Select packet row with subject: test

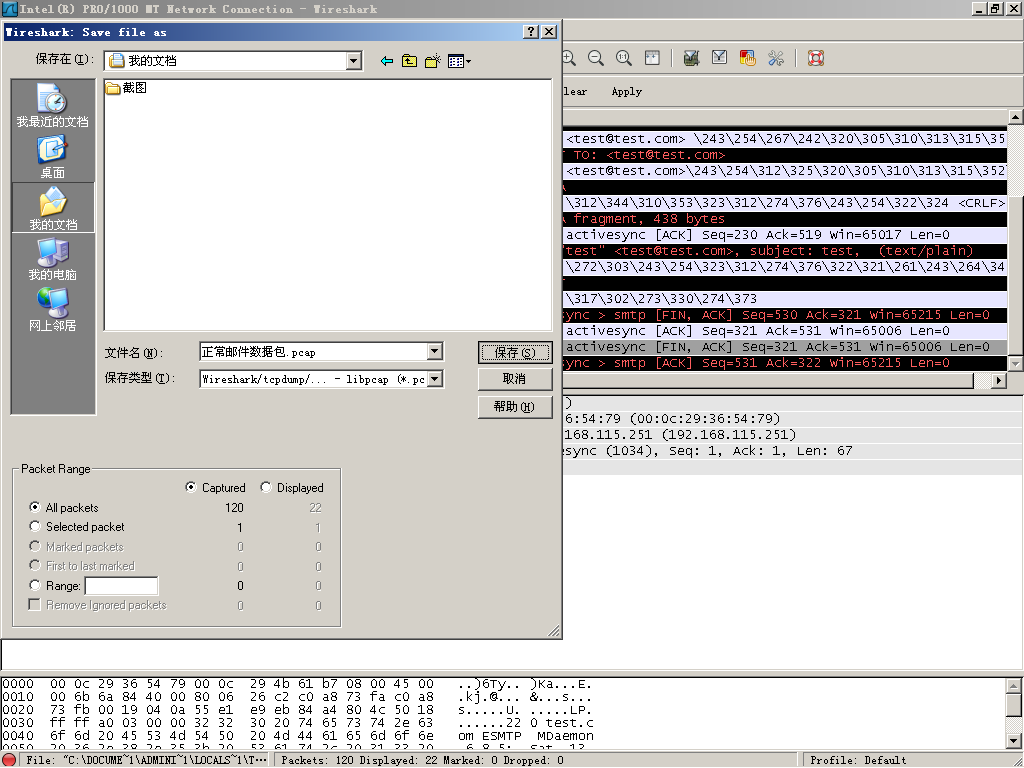click(x=785, y=251)
